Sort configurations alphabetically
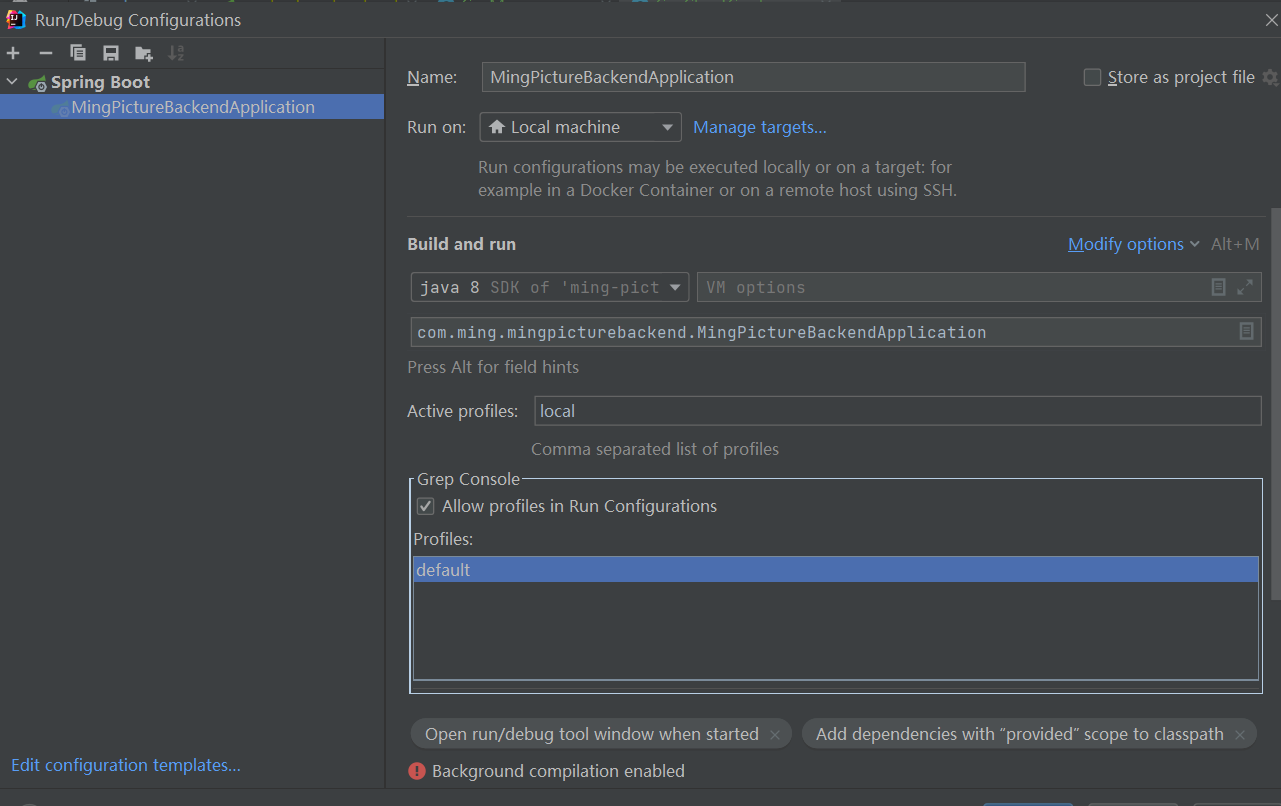The height and width of the screenshot is (806, 1281). tap(176, 53)
